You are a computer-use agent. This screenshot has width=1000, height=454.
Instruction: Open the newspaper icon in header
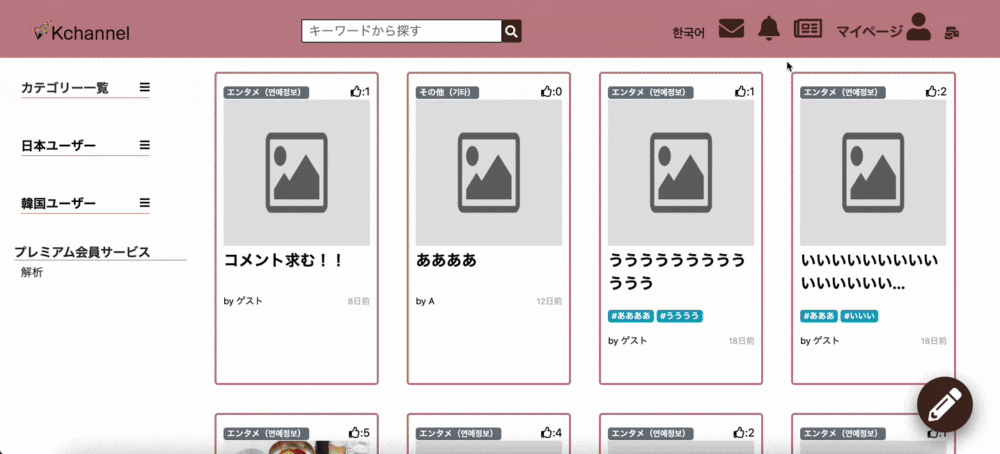point(807,29)
